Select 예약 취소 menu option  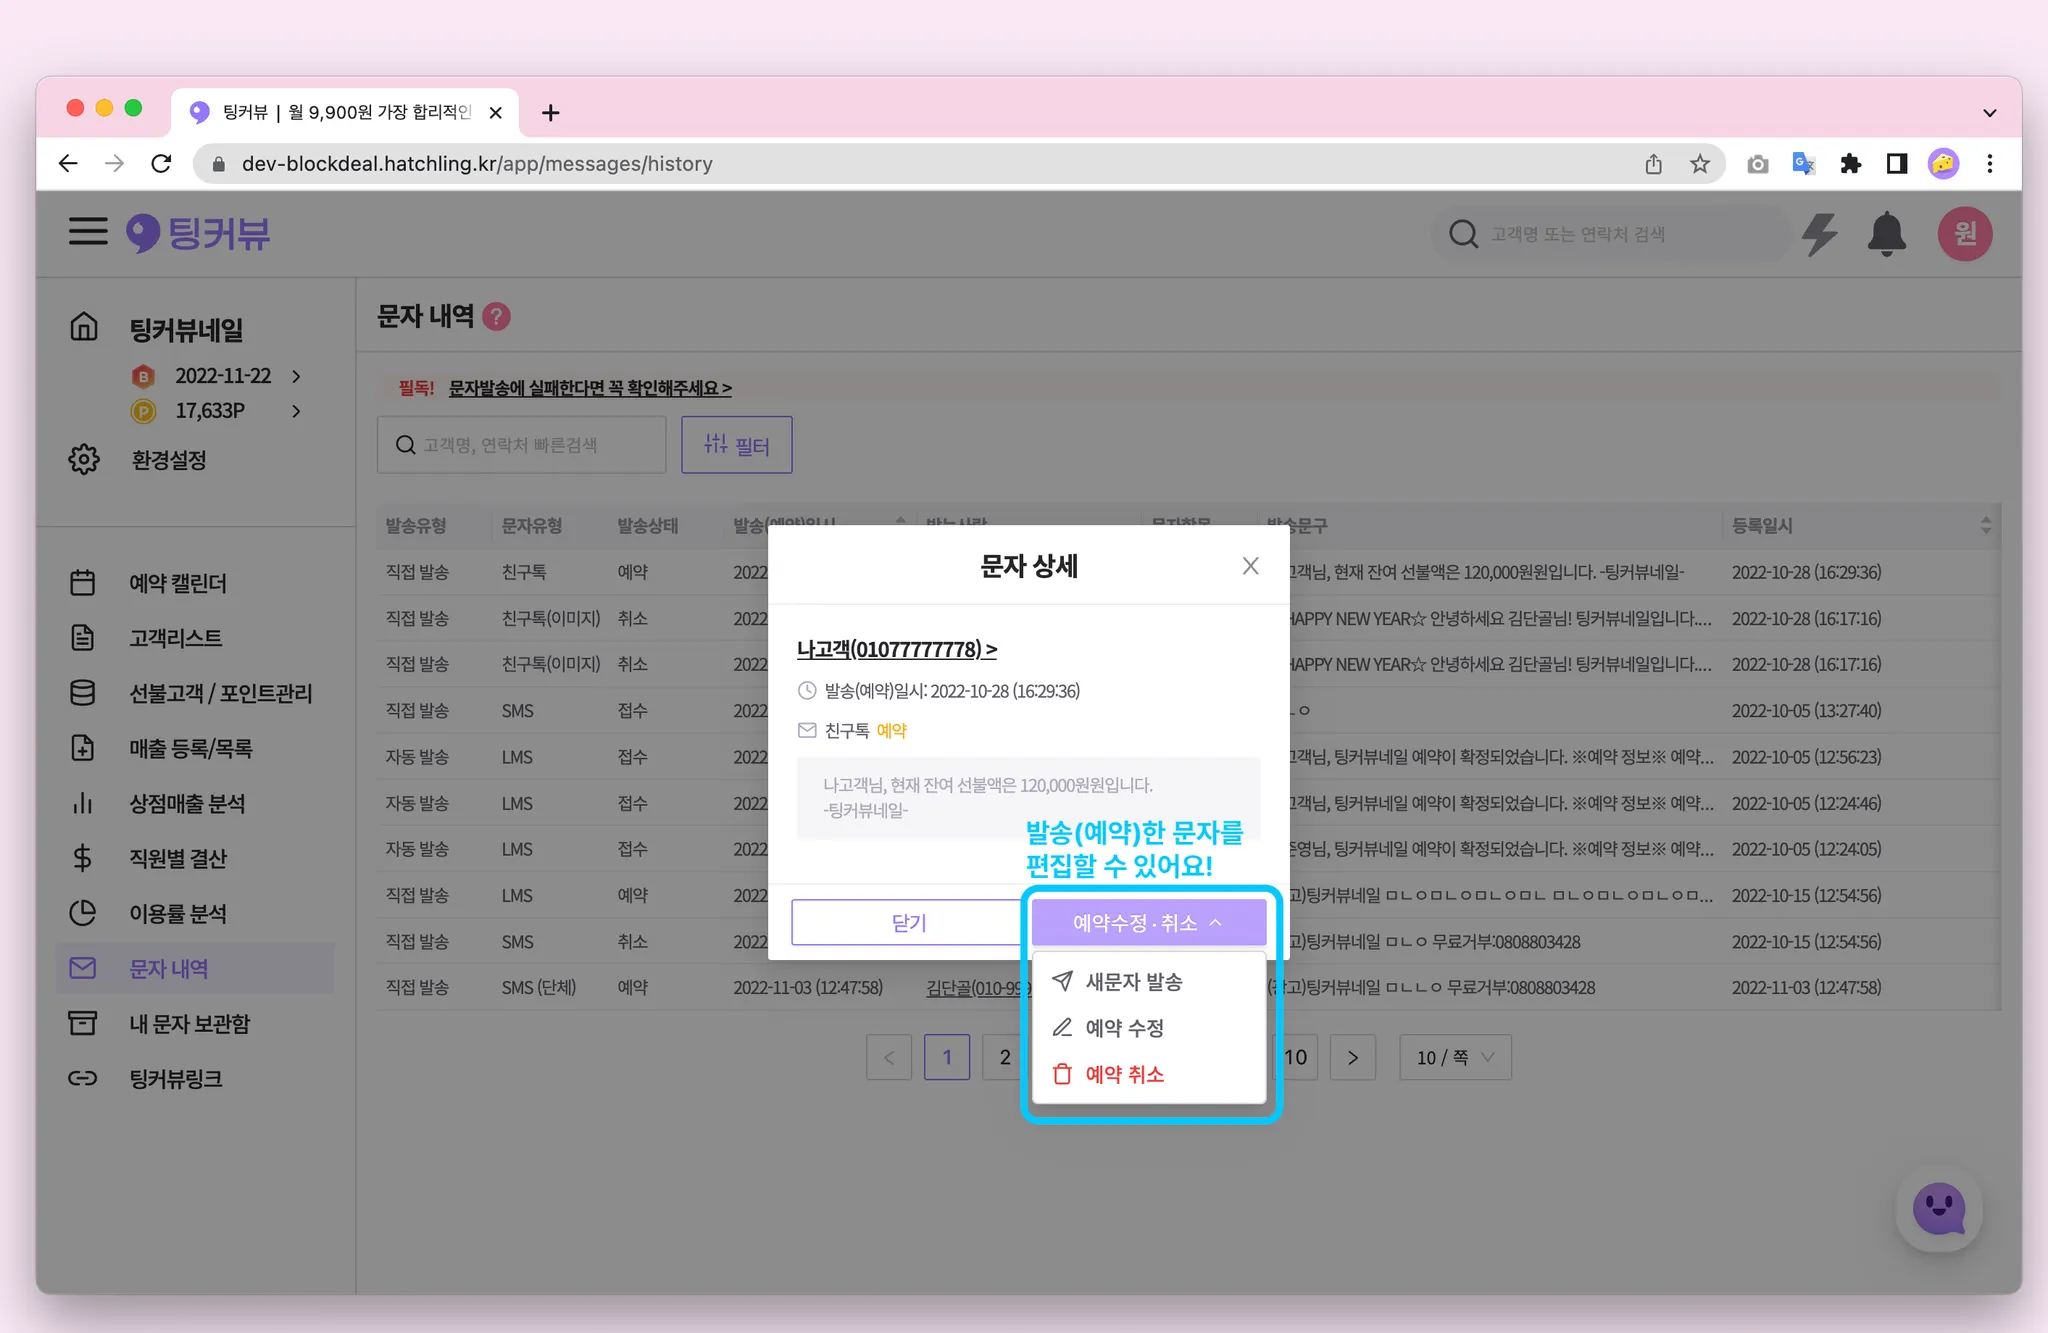[1124, 1074]
